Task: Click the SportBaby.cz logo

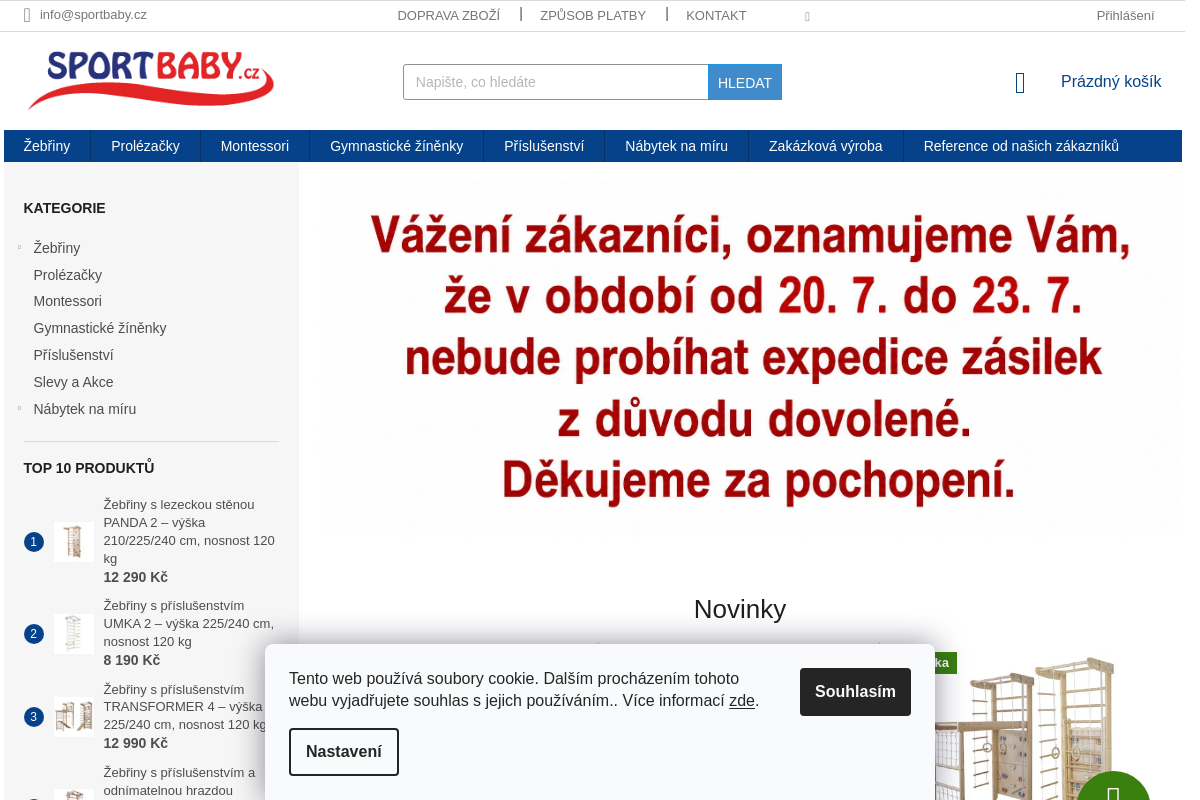Action: click(150, 80)
